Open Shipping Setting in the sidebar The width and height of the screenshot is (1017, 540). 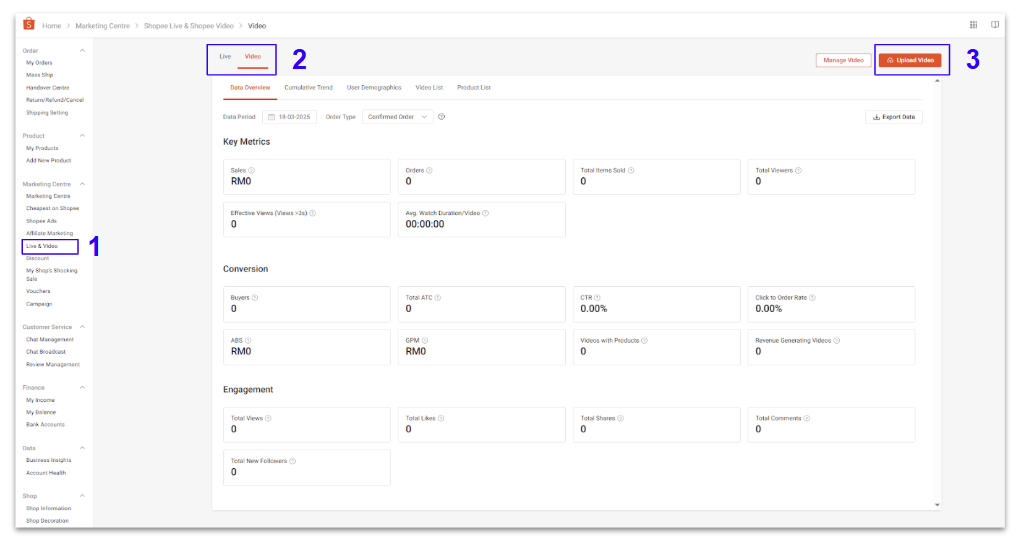coord(47,113)
